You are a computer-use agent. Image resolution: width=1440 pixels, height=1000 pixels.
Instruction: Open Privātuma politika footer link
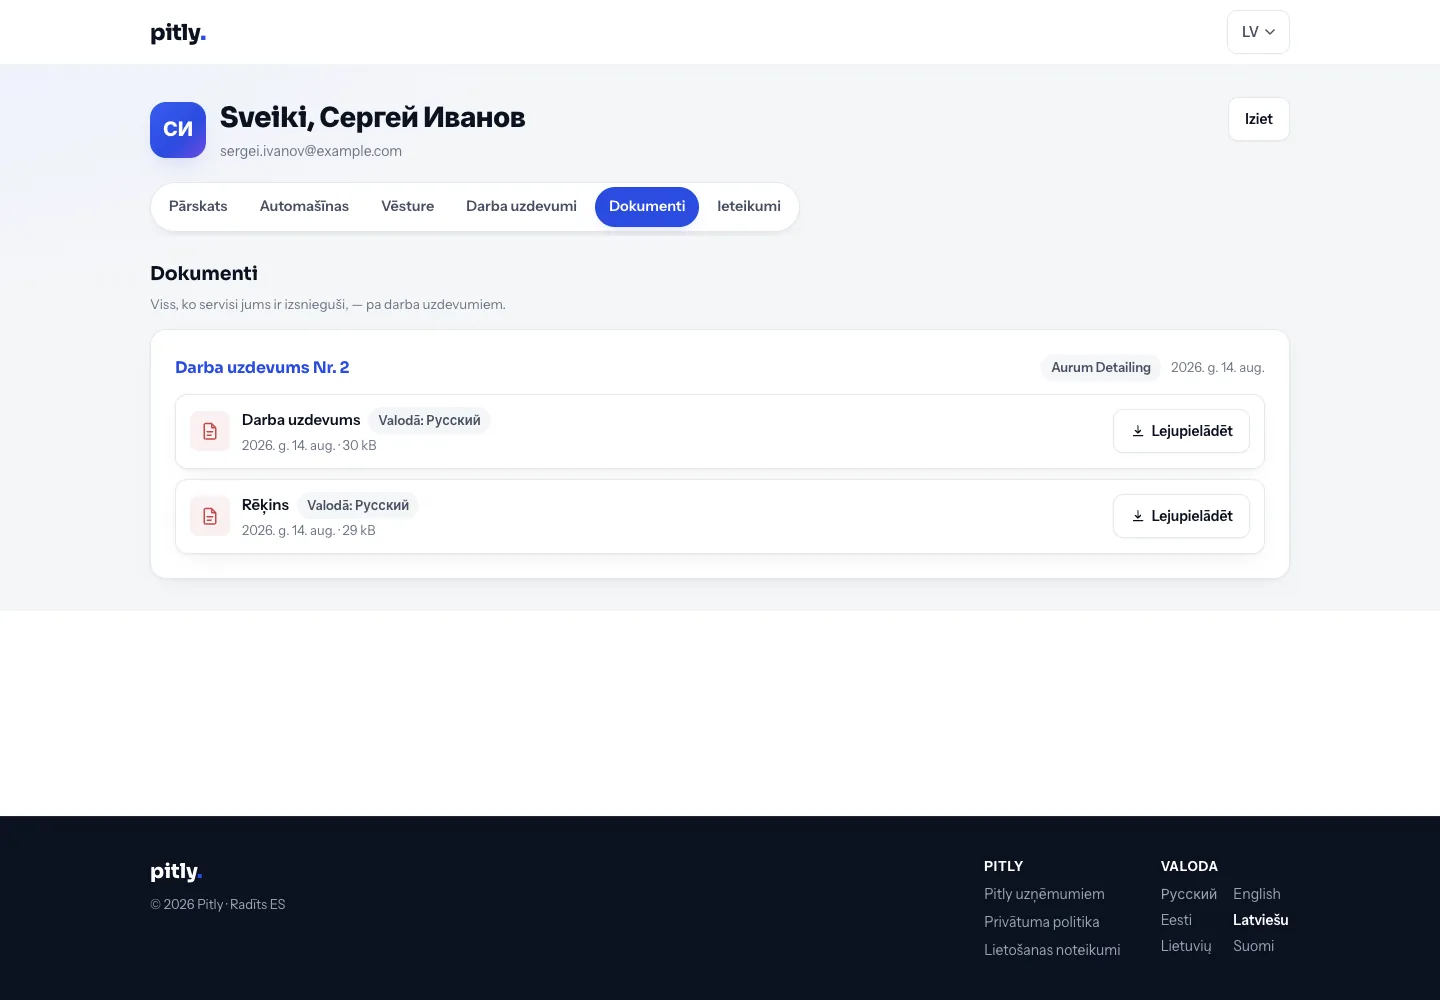pos(1041,922)
